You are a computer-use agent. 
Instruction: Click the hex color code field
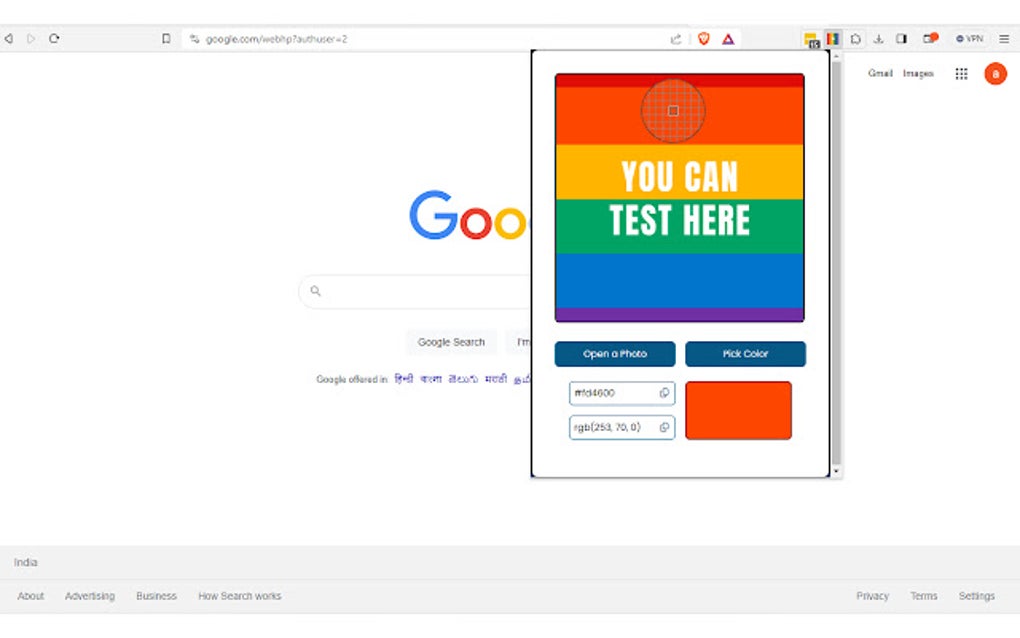tap(622, 393)
